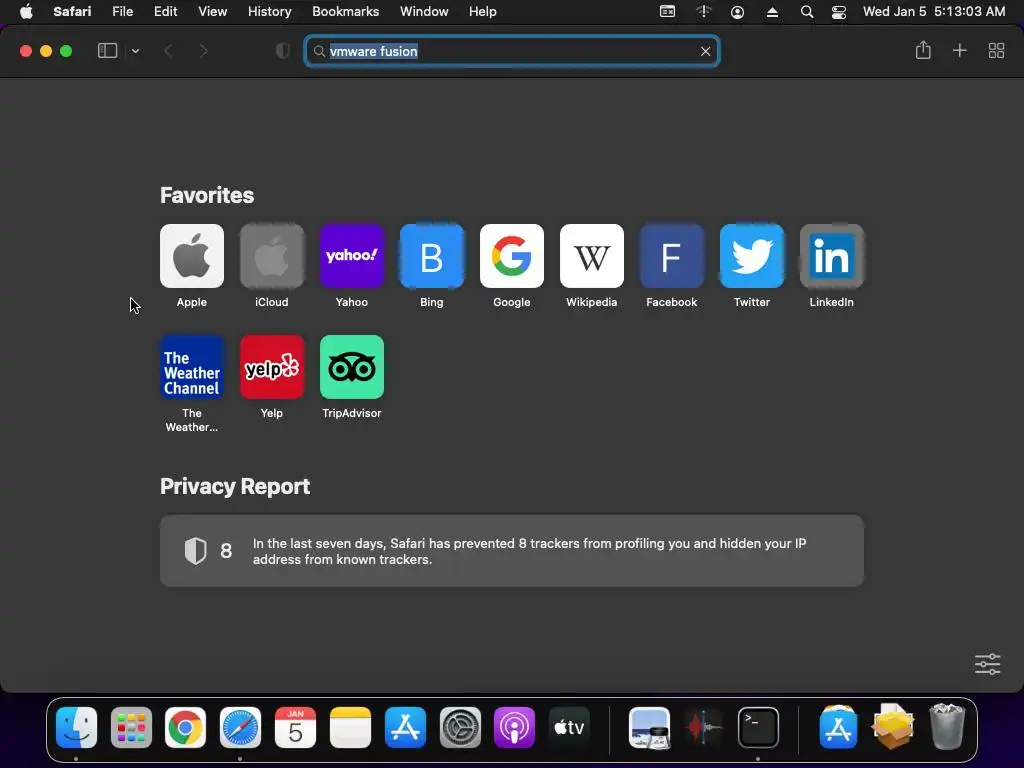
Task: Go back to previous page
Action: pyautogui.click(x=168, y=51)
